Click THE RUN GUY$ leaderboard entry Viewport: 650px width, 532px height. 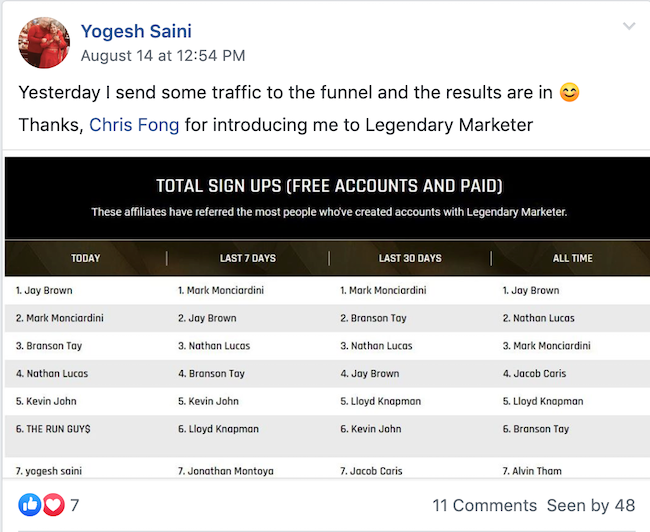point(53,429)
